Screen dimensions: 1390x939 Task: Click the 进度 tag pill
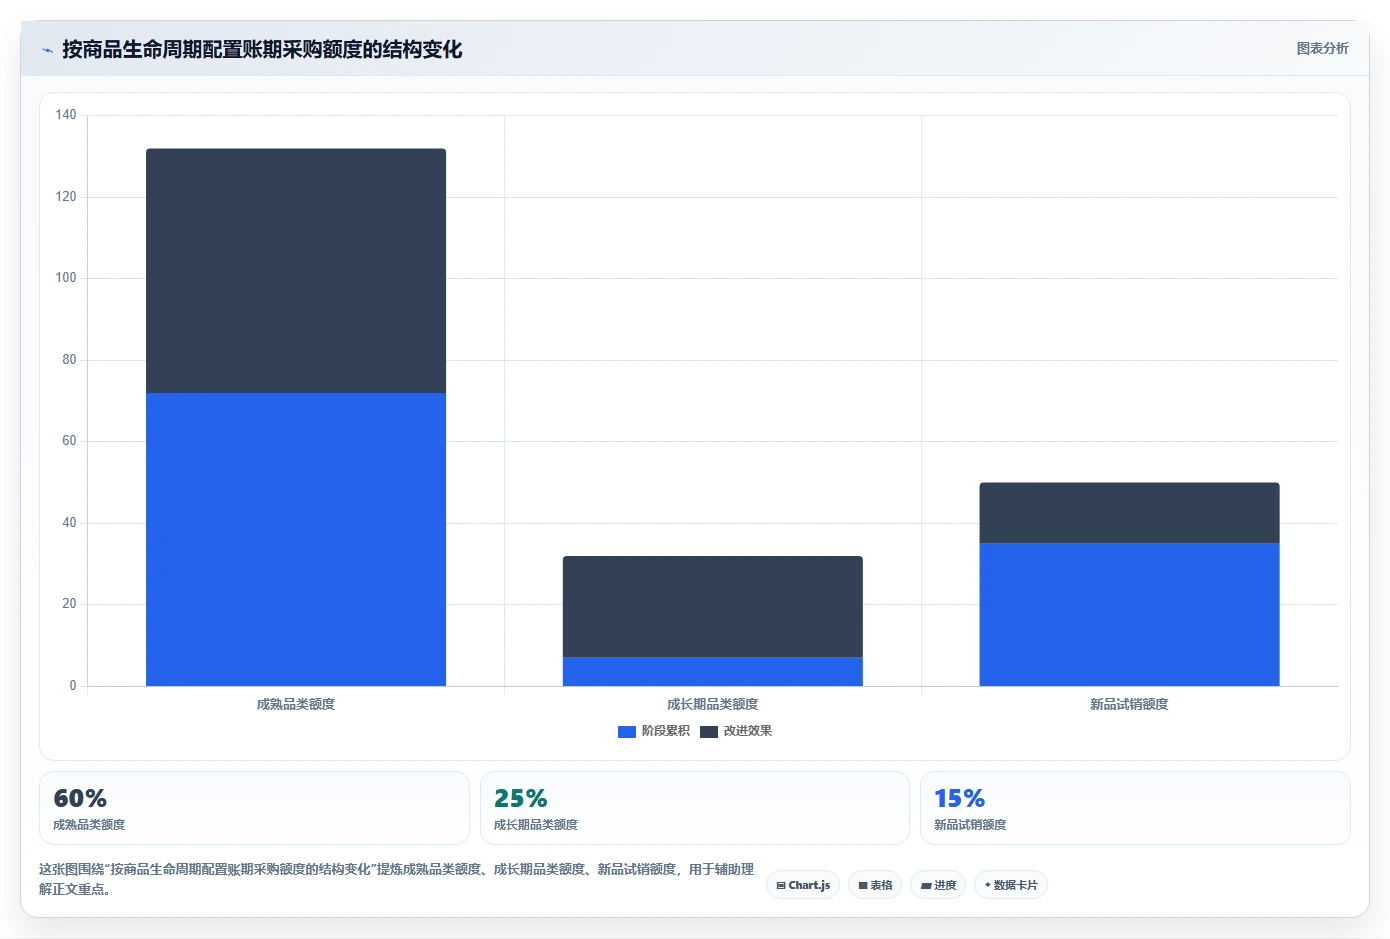[938, 885]
